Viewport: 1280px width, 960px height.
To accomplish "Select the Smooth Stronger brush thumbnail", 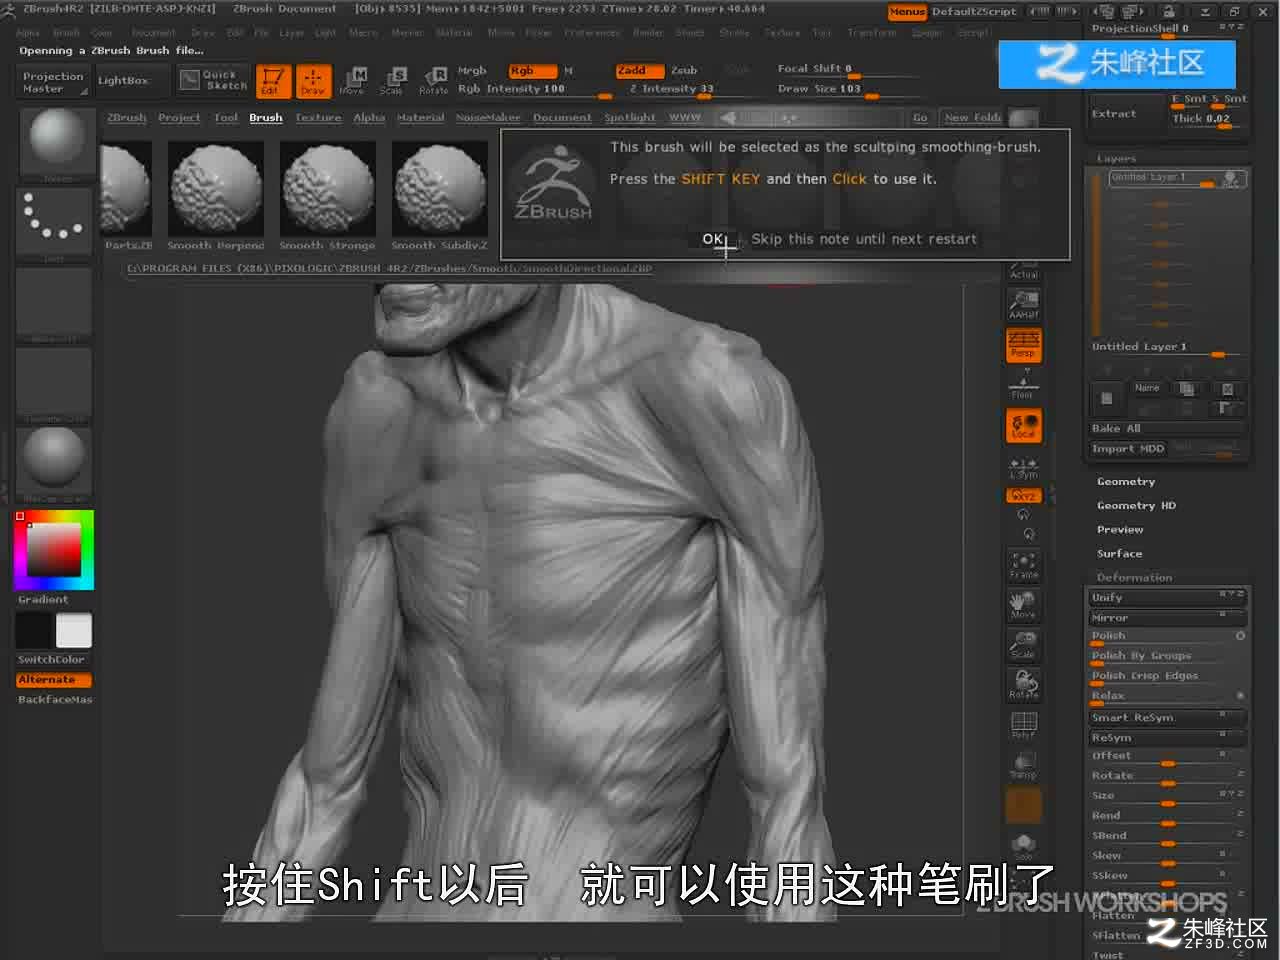I will coord(327,196).
